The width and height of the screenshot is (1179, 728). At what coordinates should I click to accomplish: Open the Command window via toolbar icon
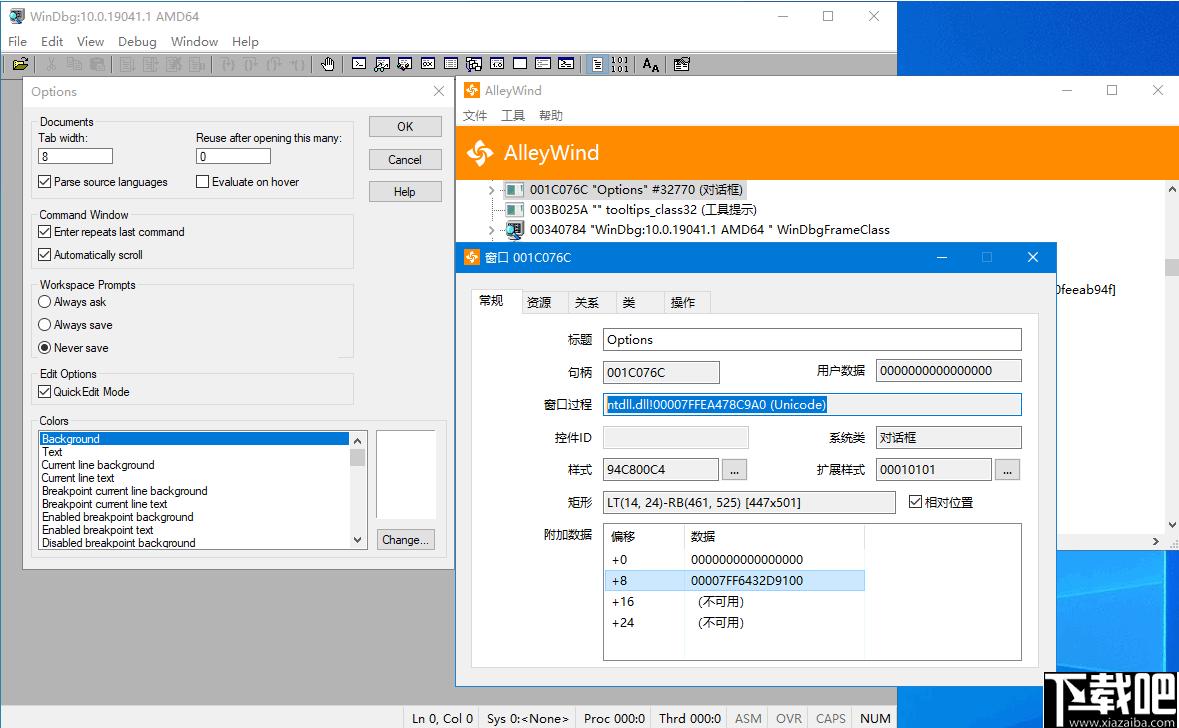click(x=359, y=65)
